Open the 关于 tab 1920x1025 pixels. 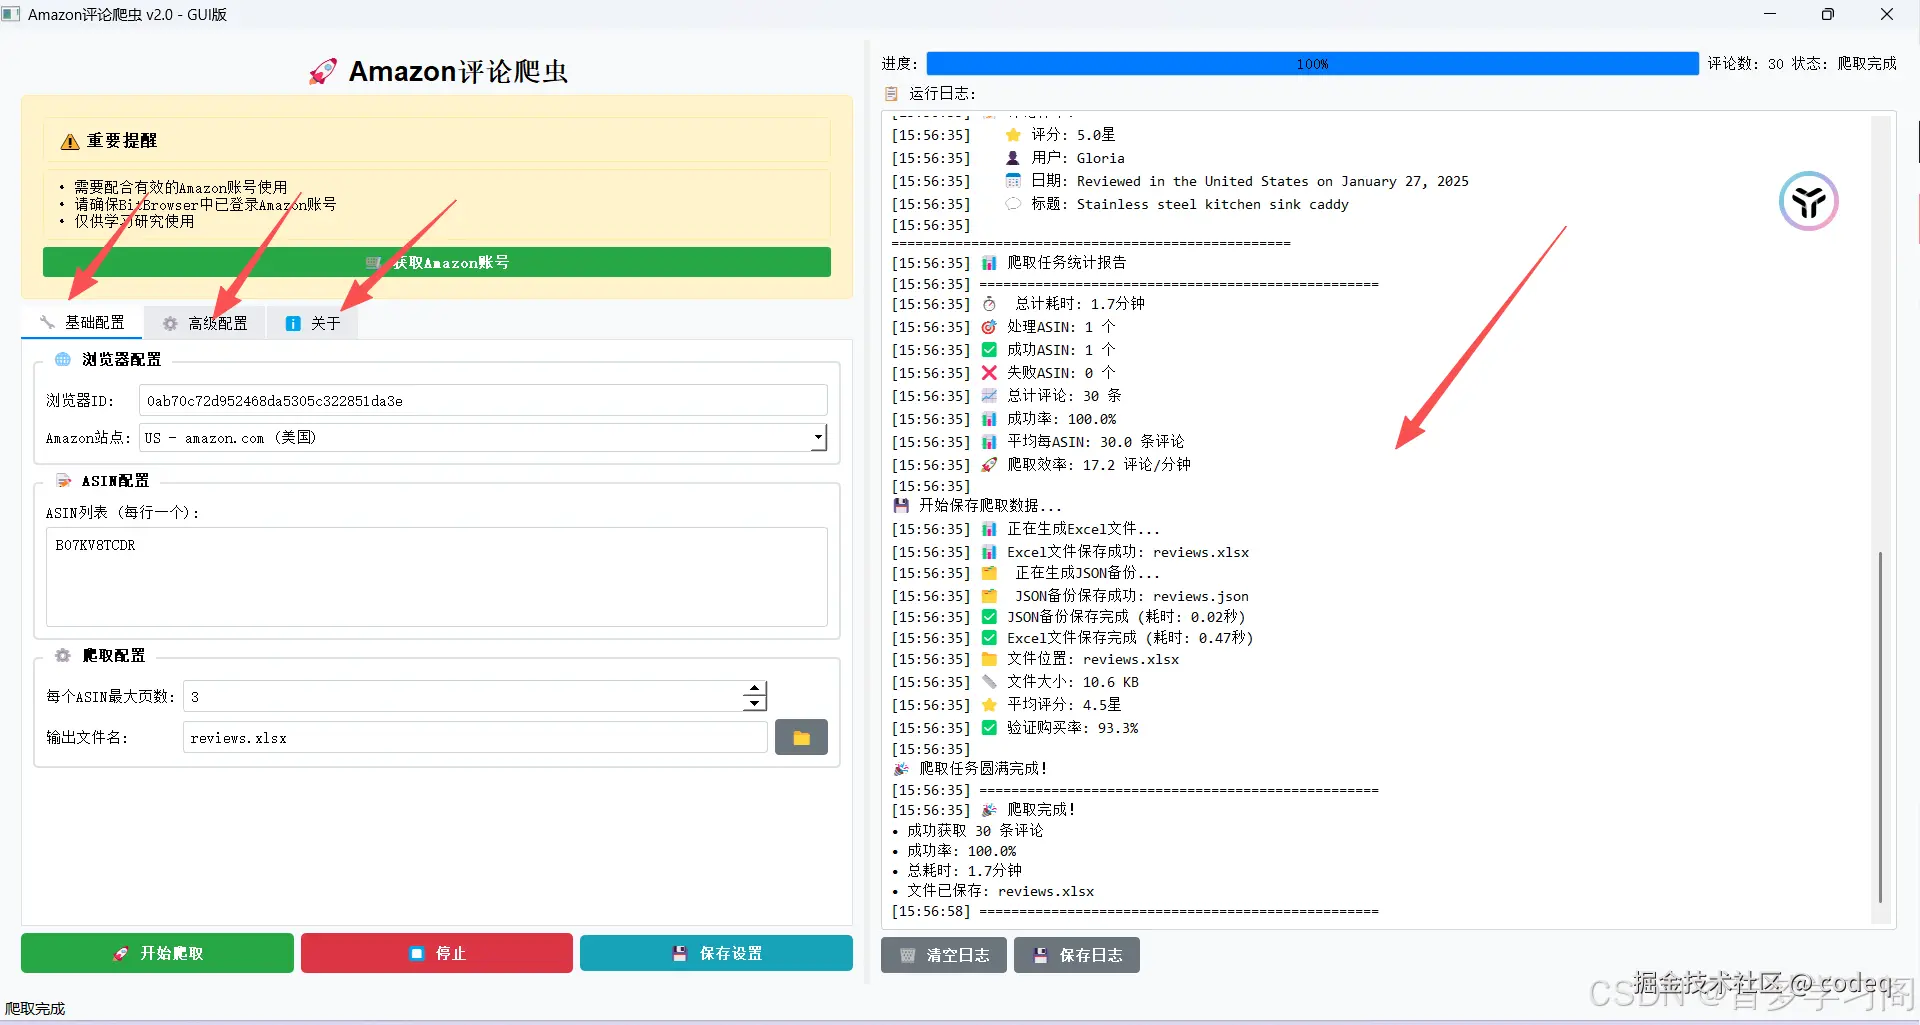tap(312, 323)
